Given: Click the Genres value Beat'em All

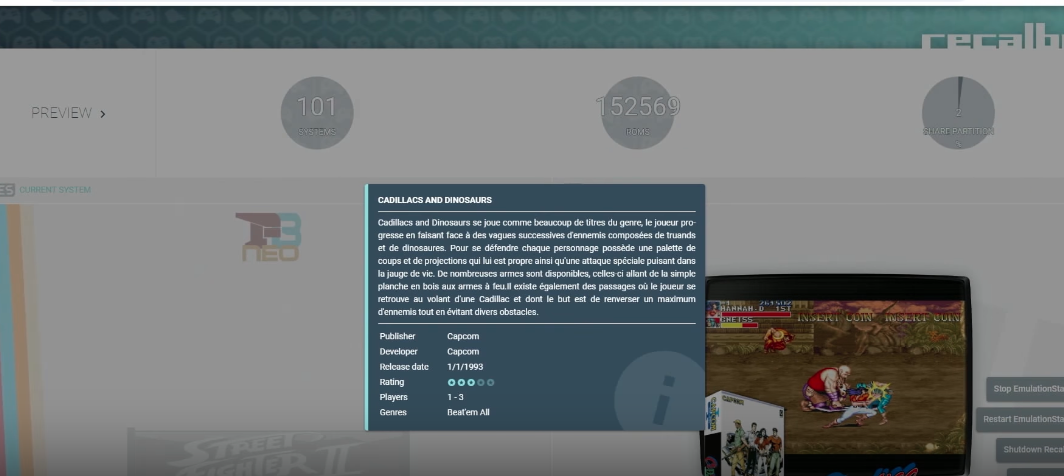Looking at the screenshot, I should click(468, 412).
